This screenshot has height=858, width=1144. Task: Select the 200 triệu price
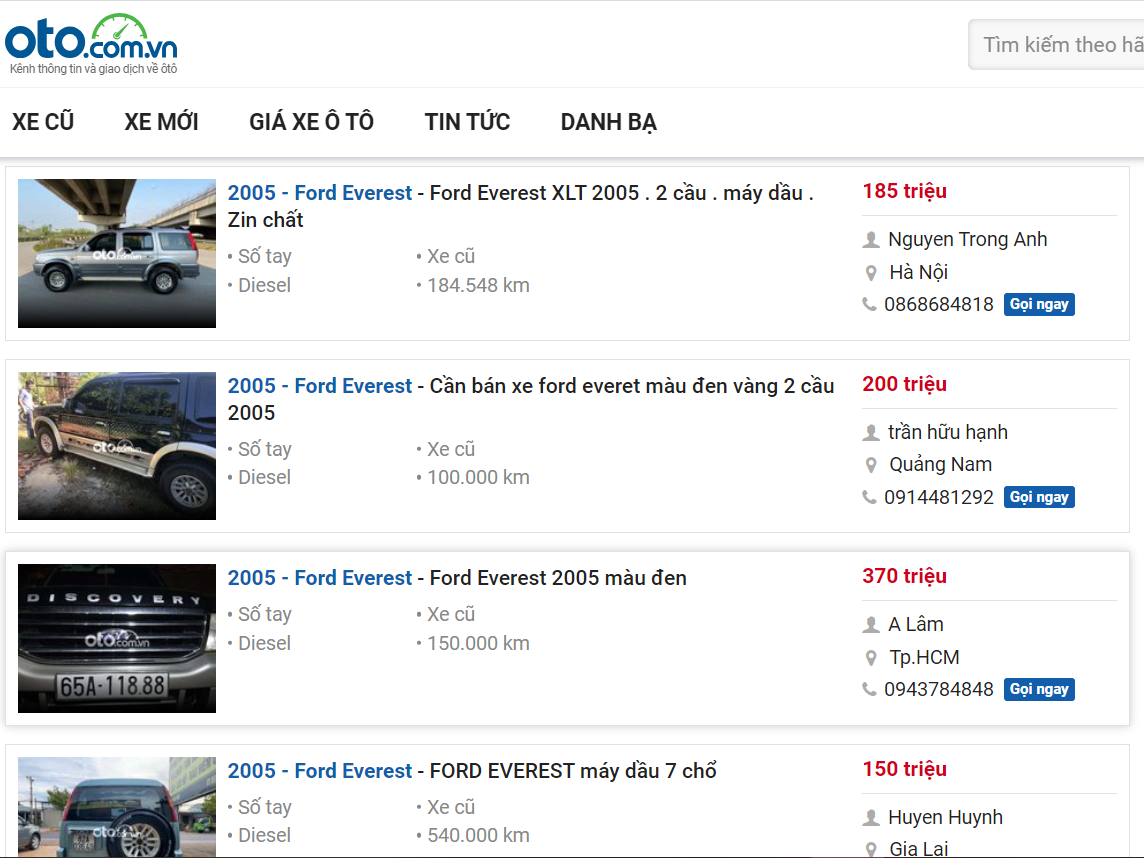pyautogui.click(x=905, y=384)
